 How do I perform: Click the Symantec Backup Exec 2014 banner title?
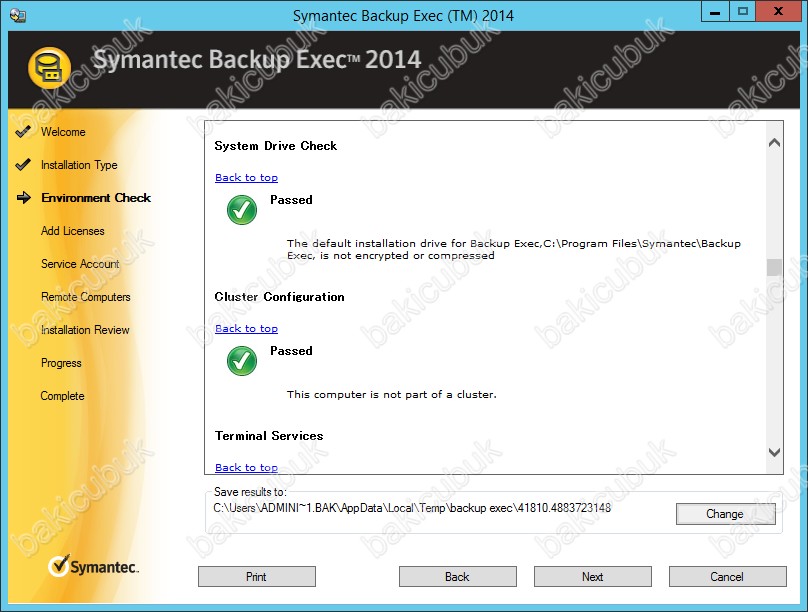(257, 59)
